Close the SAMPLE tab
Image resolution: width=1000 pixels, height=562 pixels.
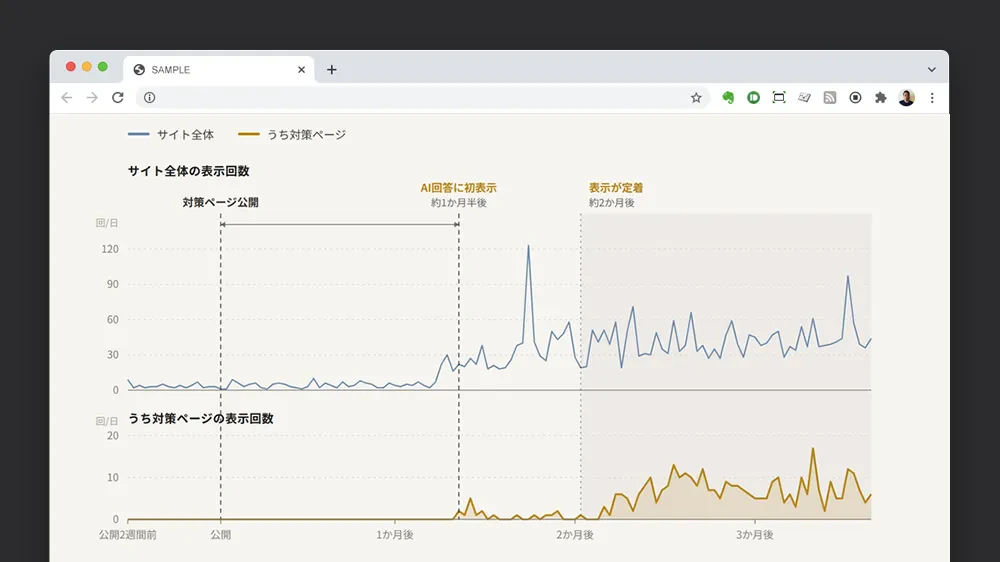(x=302, y=70)
